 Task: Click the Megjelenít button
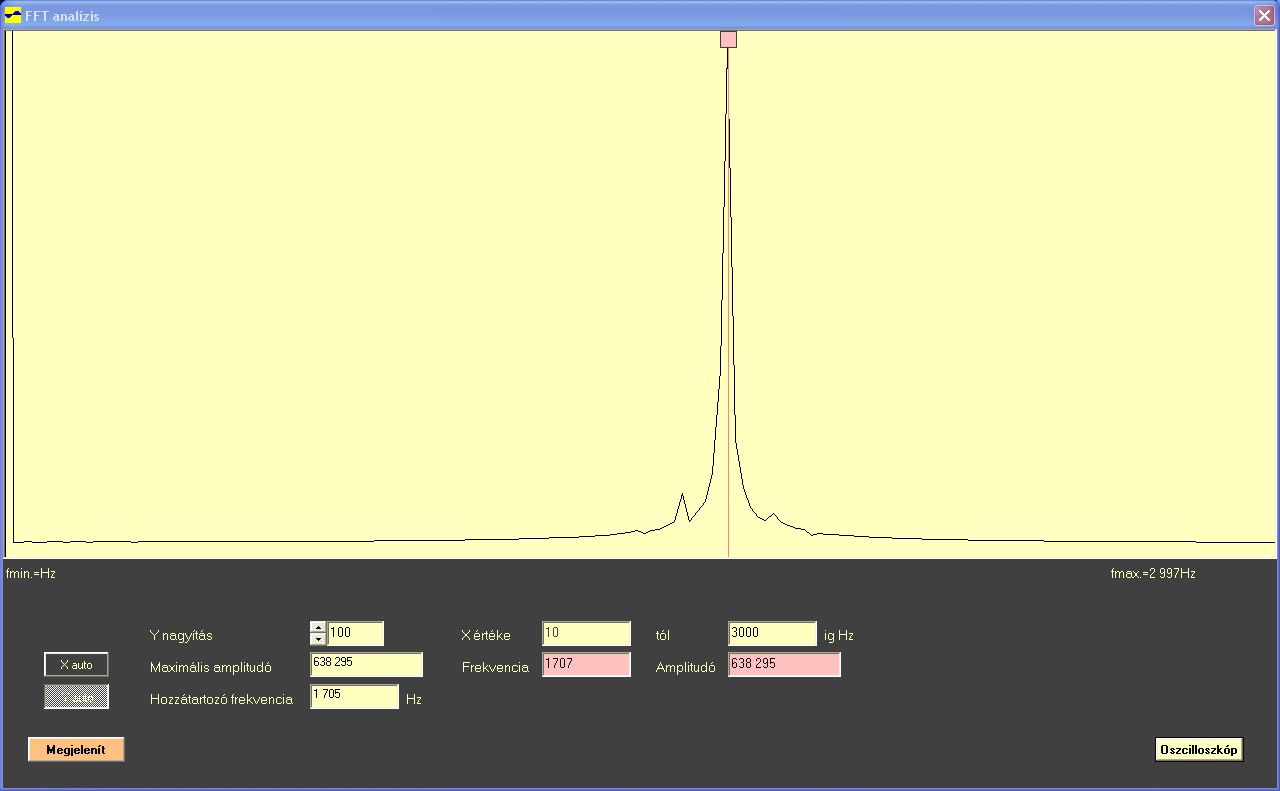click(76, 749)
